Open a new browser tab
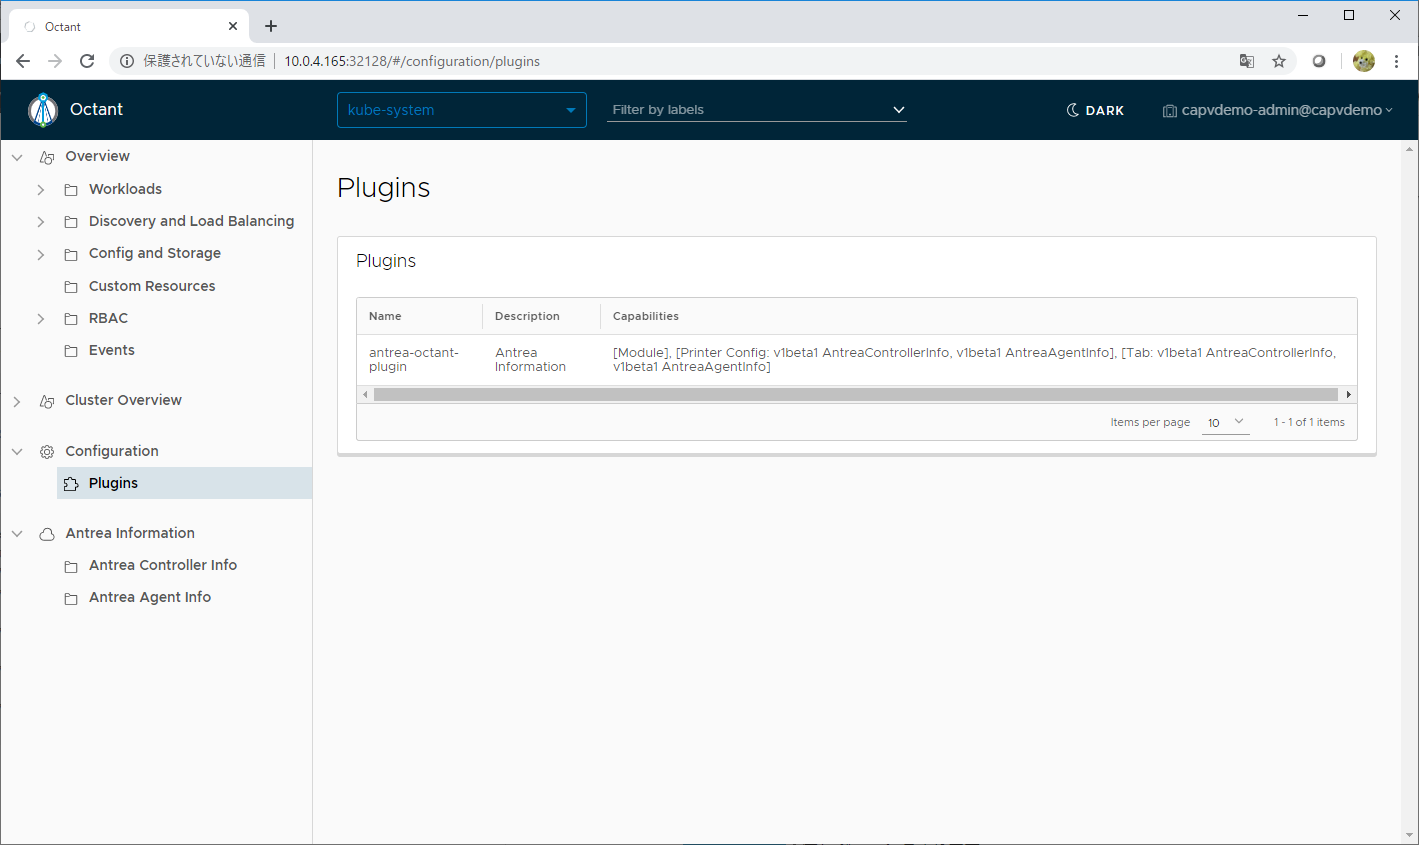The image size is (1419, 845). click(x=271, y=26)
